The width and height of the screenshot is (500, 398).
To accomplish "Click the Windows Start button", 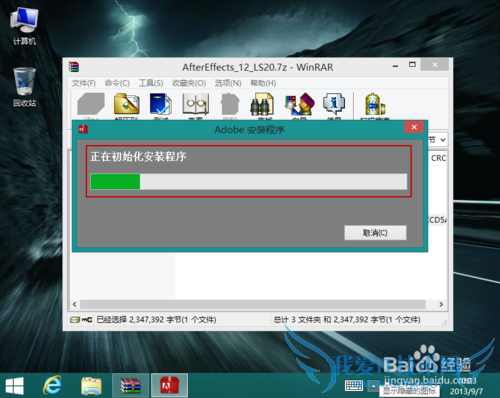I will click(x=15, y=386).
